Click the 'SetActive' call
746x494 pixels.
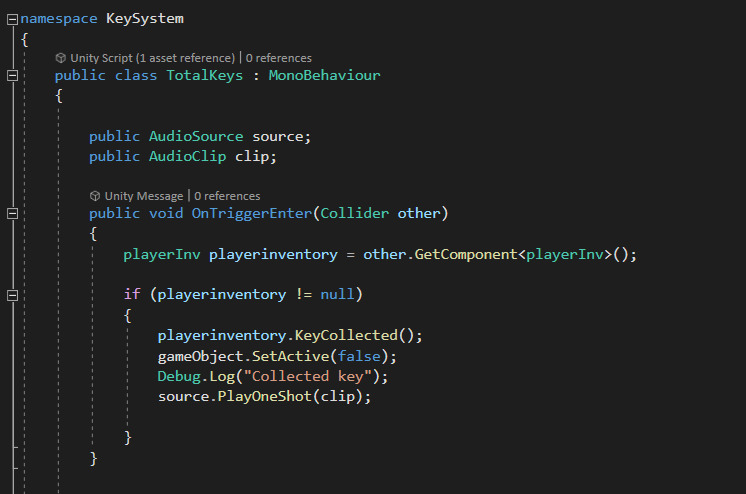(290, 356)
